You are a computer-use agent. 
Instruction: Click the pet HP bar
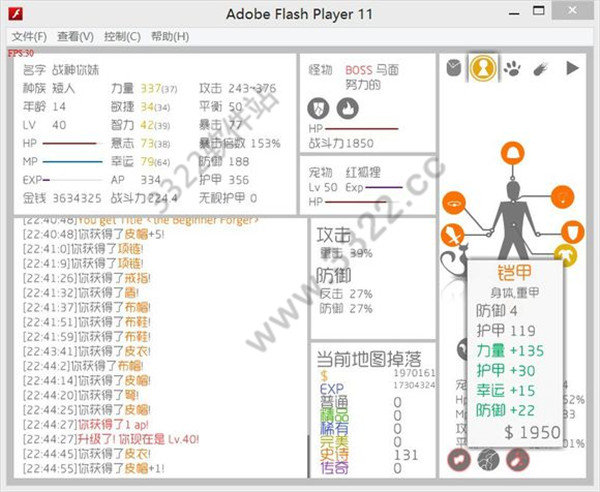tap(362, 201)
